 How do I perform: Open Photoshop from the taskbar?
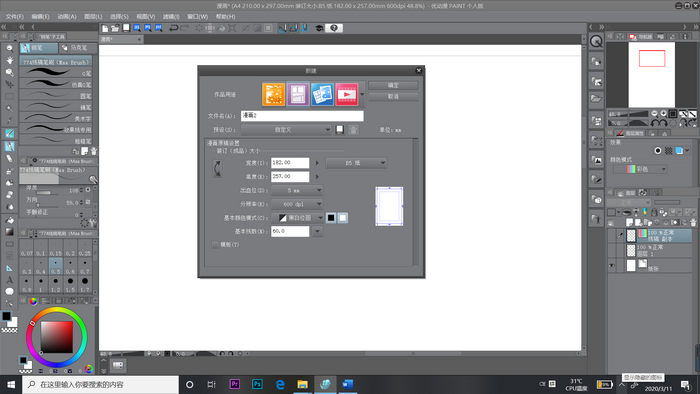click(x=257, y=384)
